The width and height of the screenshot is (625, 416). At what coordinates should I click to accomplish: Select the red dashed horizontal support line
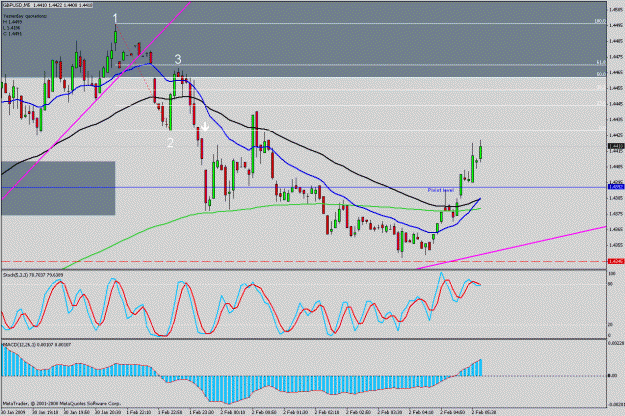click(x=303, y=261)
